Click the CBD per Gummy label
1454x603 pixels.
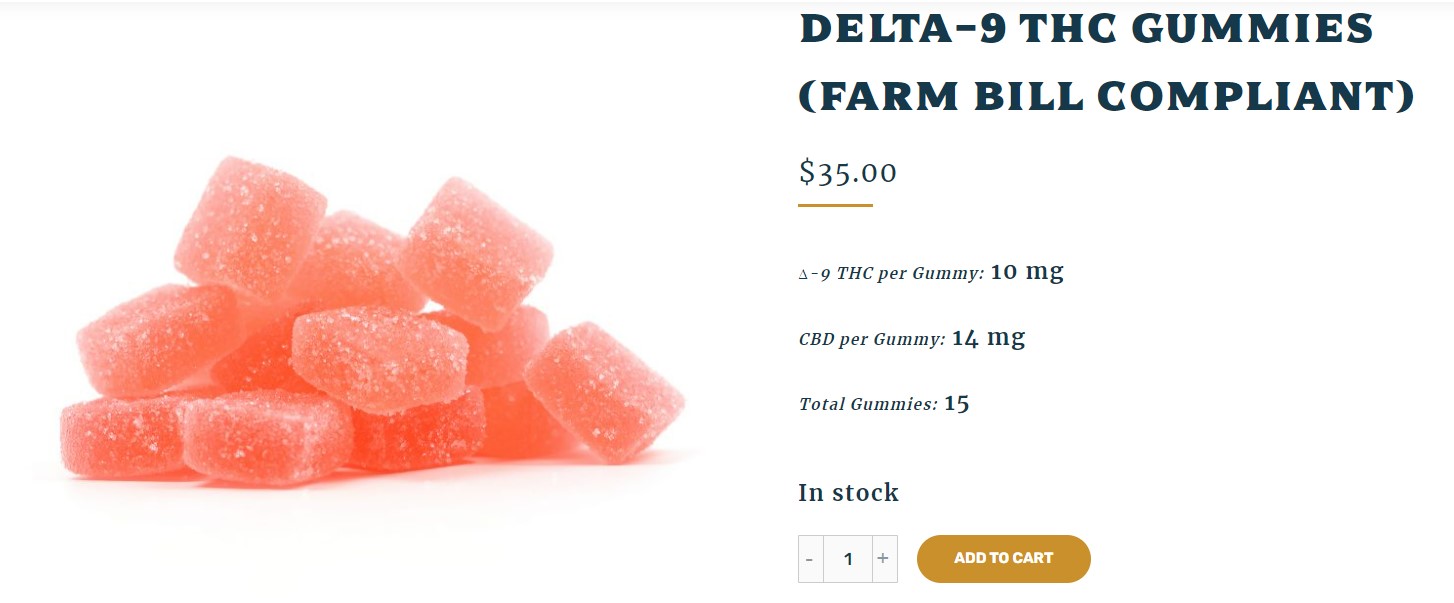click(871, 339)
